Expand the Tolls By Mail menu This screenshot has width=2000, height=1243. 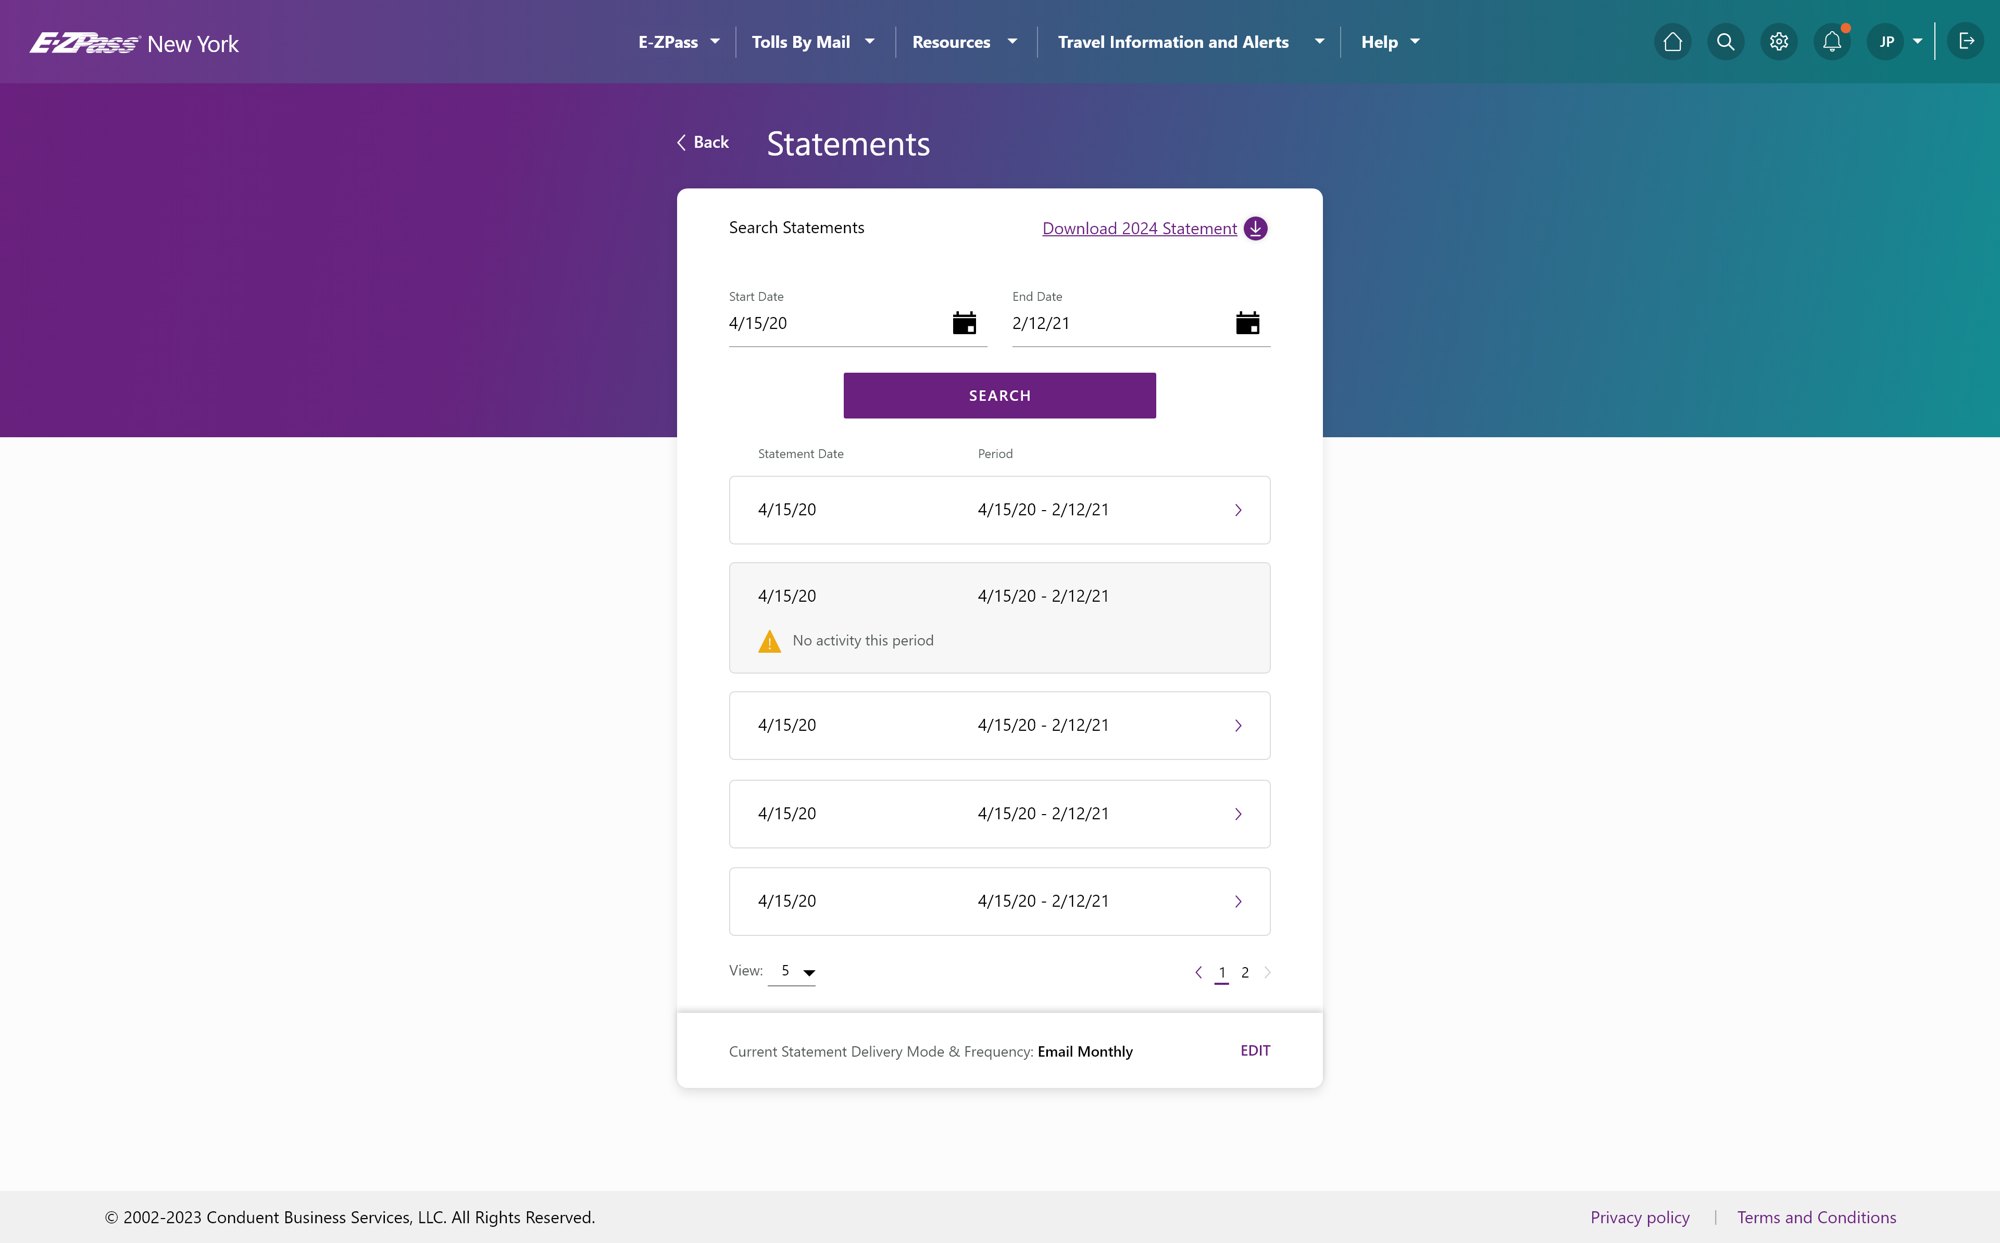(813, 42)
